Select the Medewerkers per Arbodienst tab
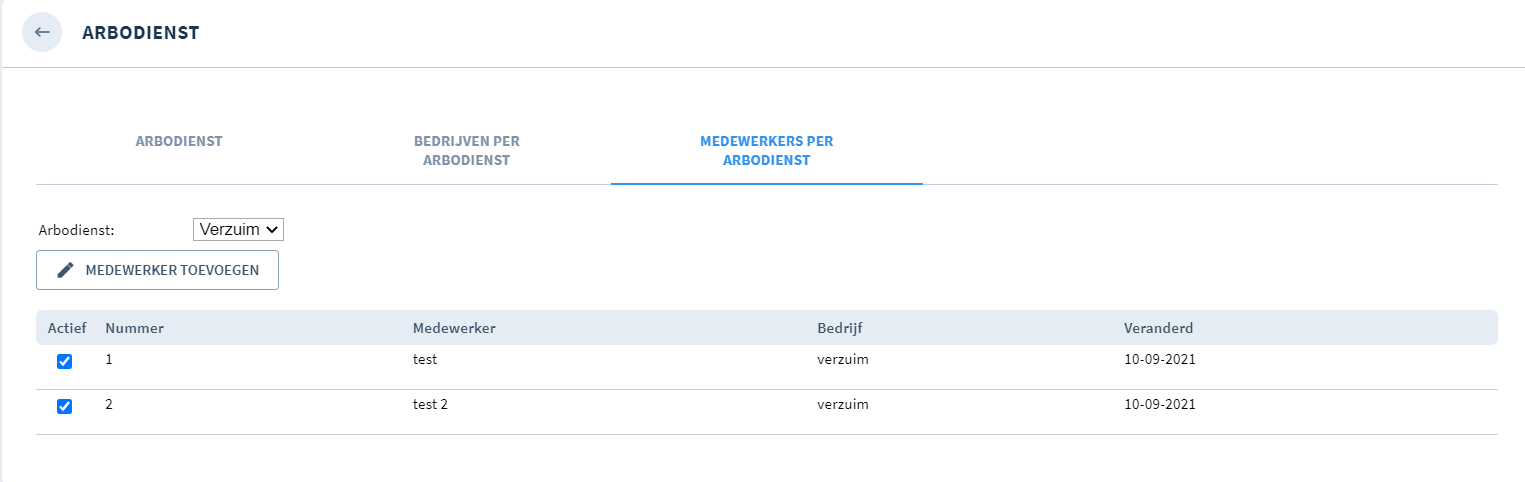The width and height of the screenshot is (1525, 482). coord(766,150)
